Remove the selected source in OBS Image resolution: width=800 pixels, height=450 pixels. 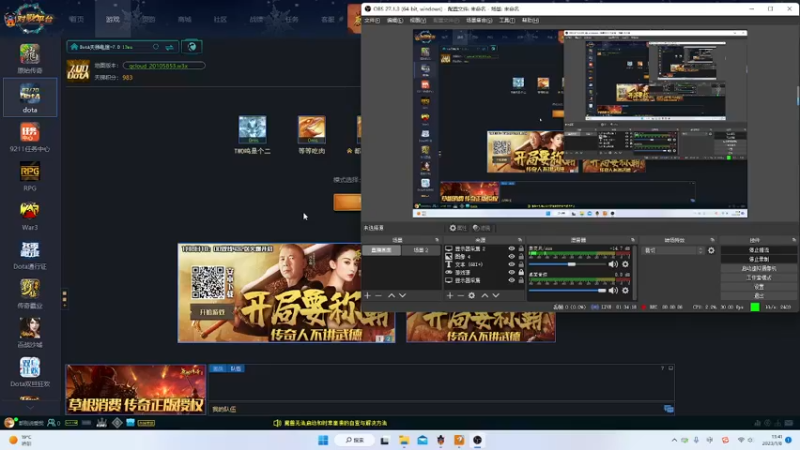(x=461, y=295)
